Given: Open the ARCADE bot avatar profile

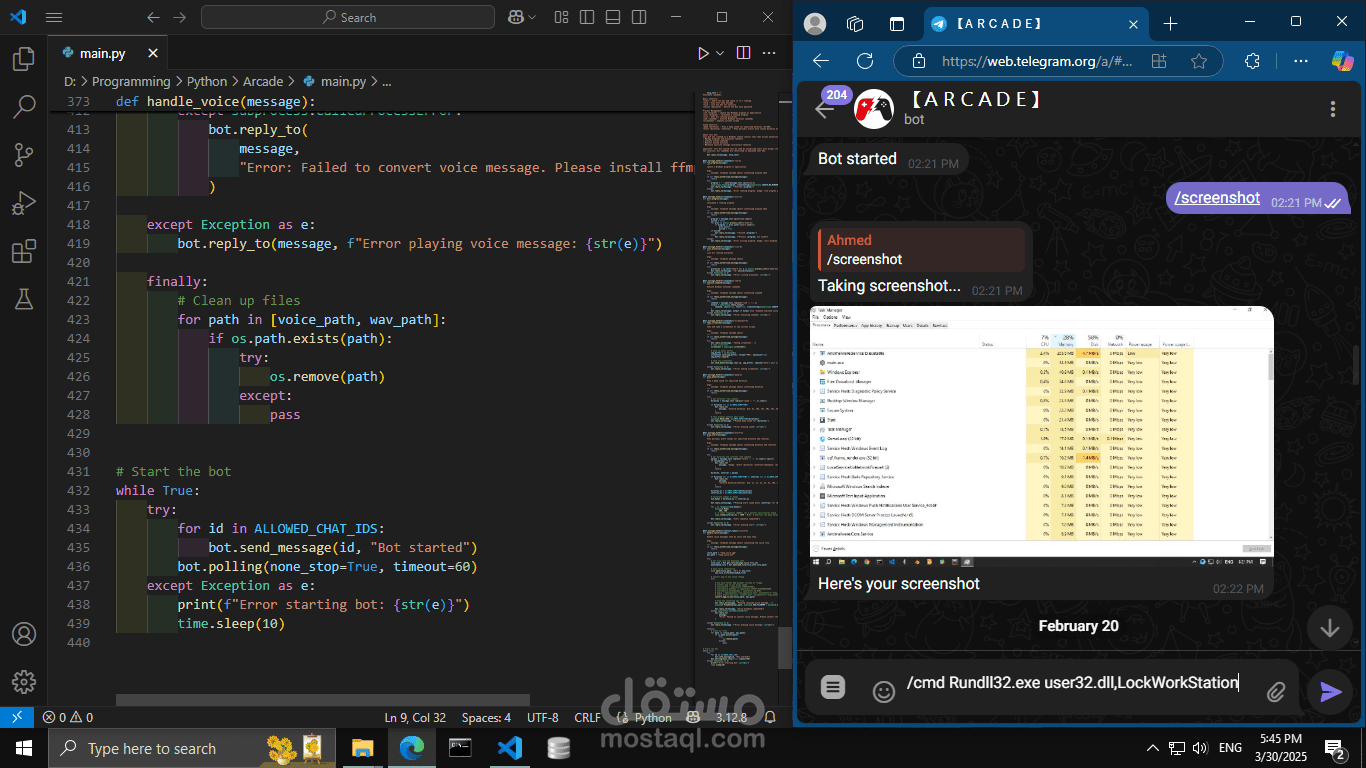Looking at the screenshot, I should (x=873, y=109).
